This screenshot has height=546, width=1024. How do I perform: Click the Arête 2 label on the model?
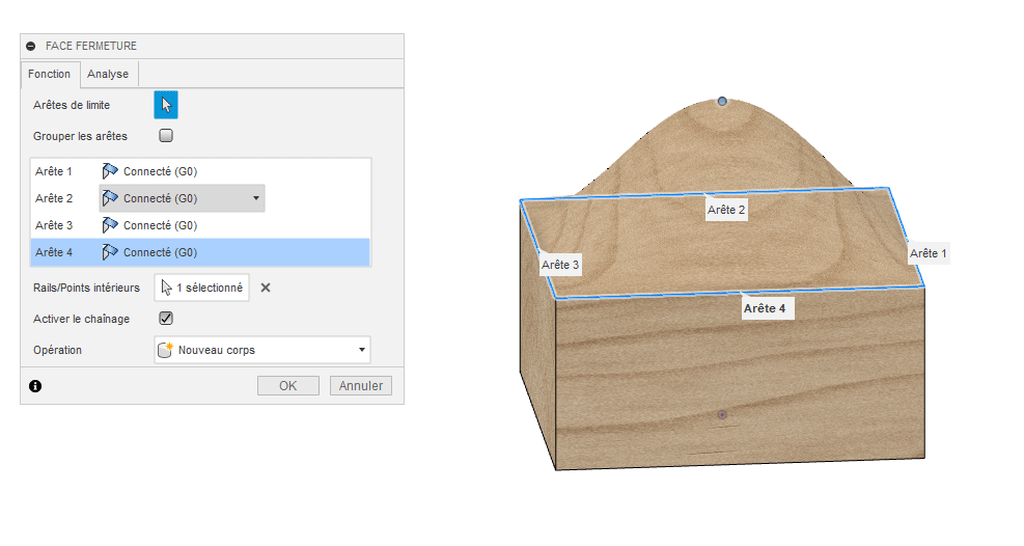[x=726, y=210]
